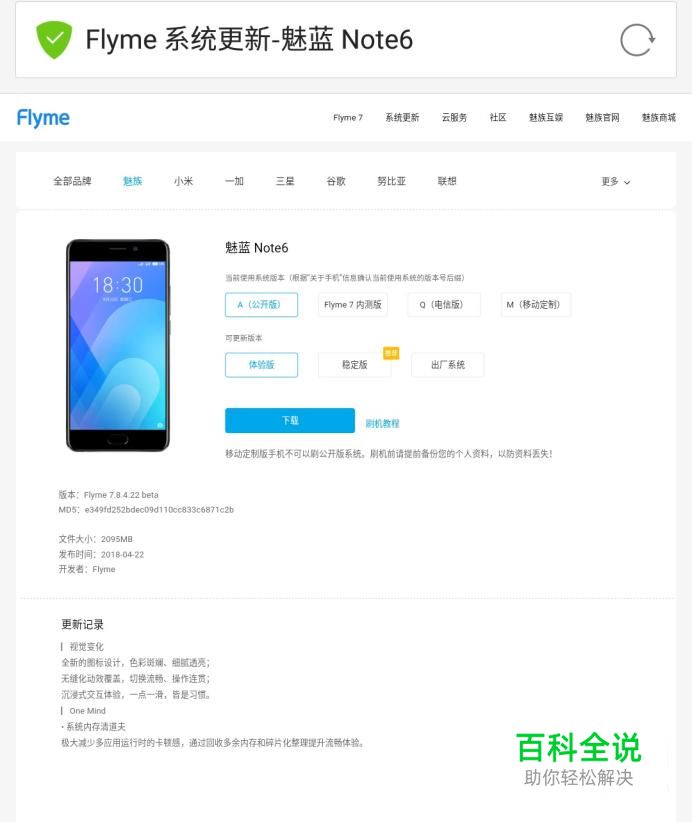
Task: Open the 系统更新 navigation menu item
Action: point(402,117)
